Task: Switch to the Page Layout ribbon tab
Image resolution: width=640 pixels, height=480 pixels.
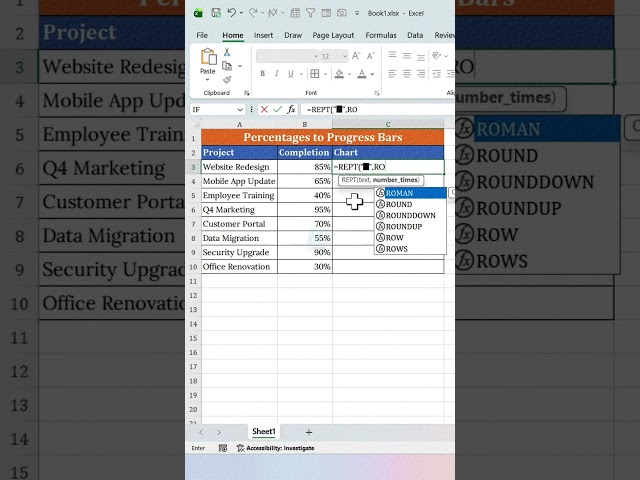Action: [333, 36]
